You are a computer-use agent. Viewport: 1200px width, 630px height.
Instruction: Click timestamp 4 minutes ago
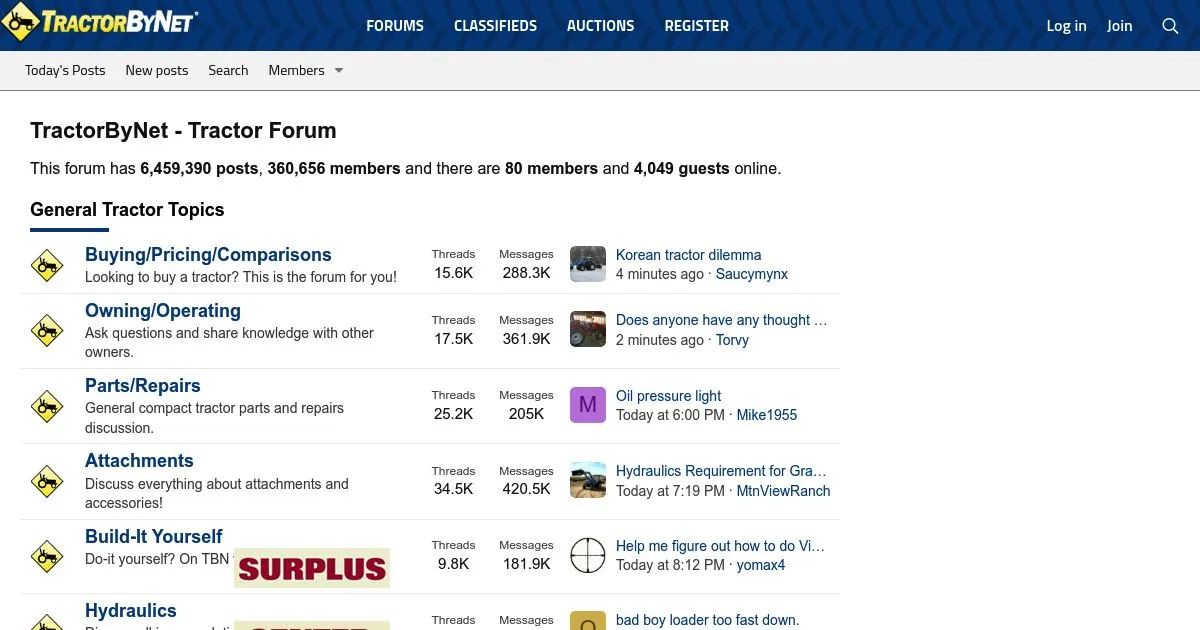(660, 274)
